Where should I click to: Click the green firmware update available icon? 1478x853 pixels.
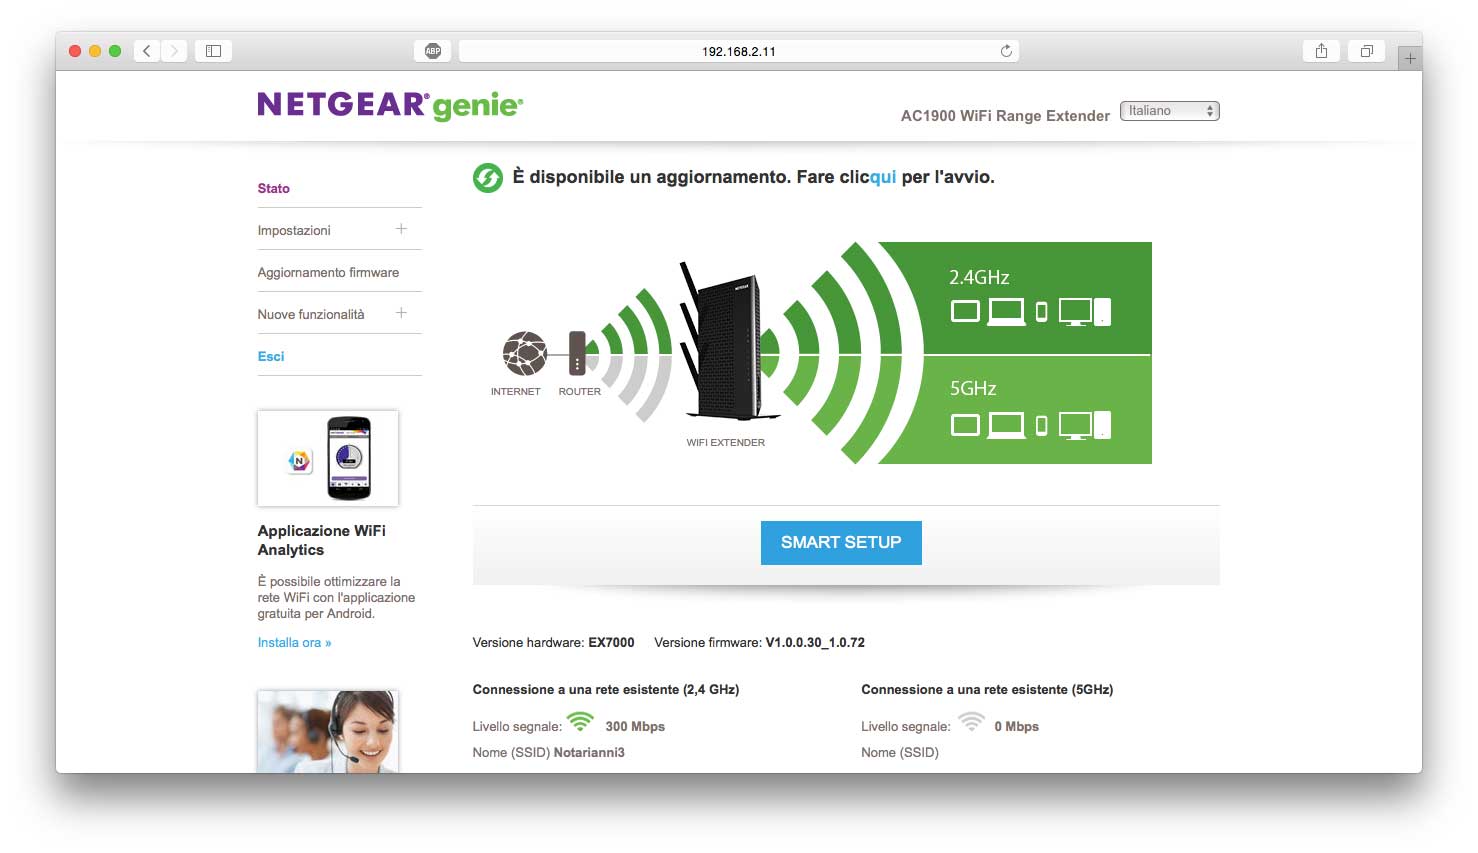click(x=487, y=178)
